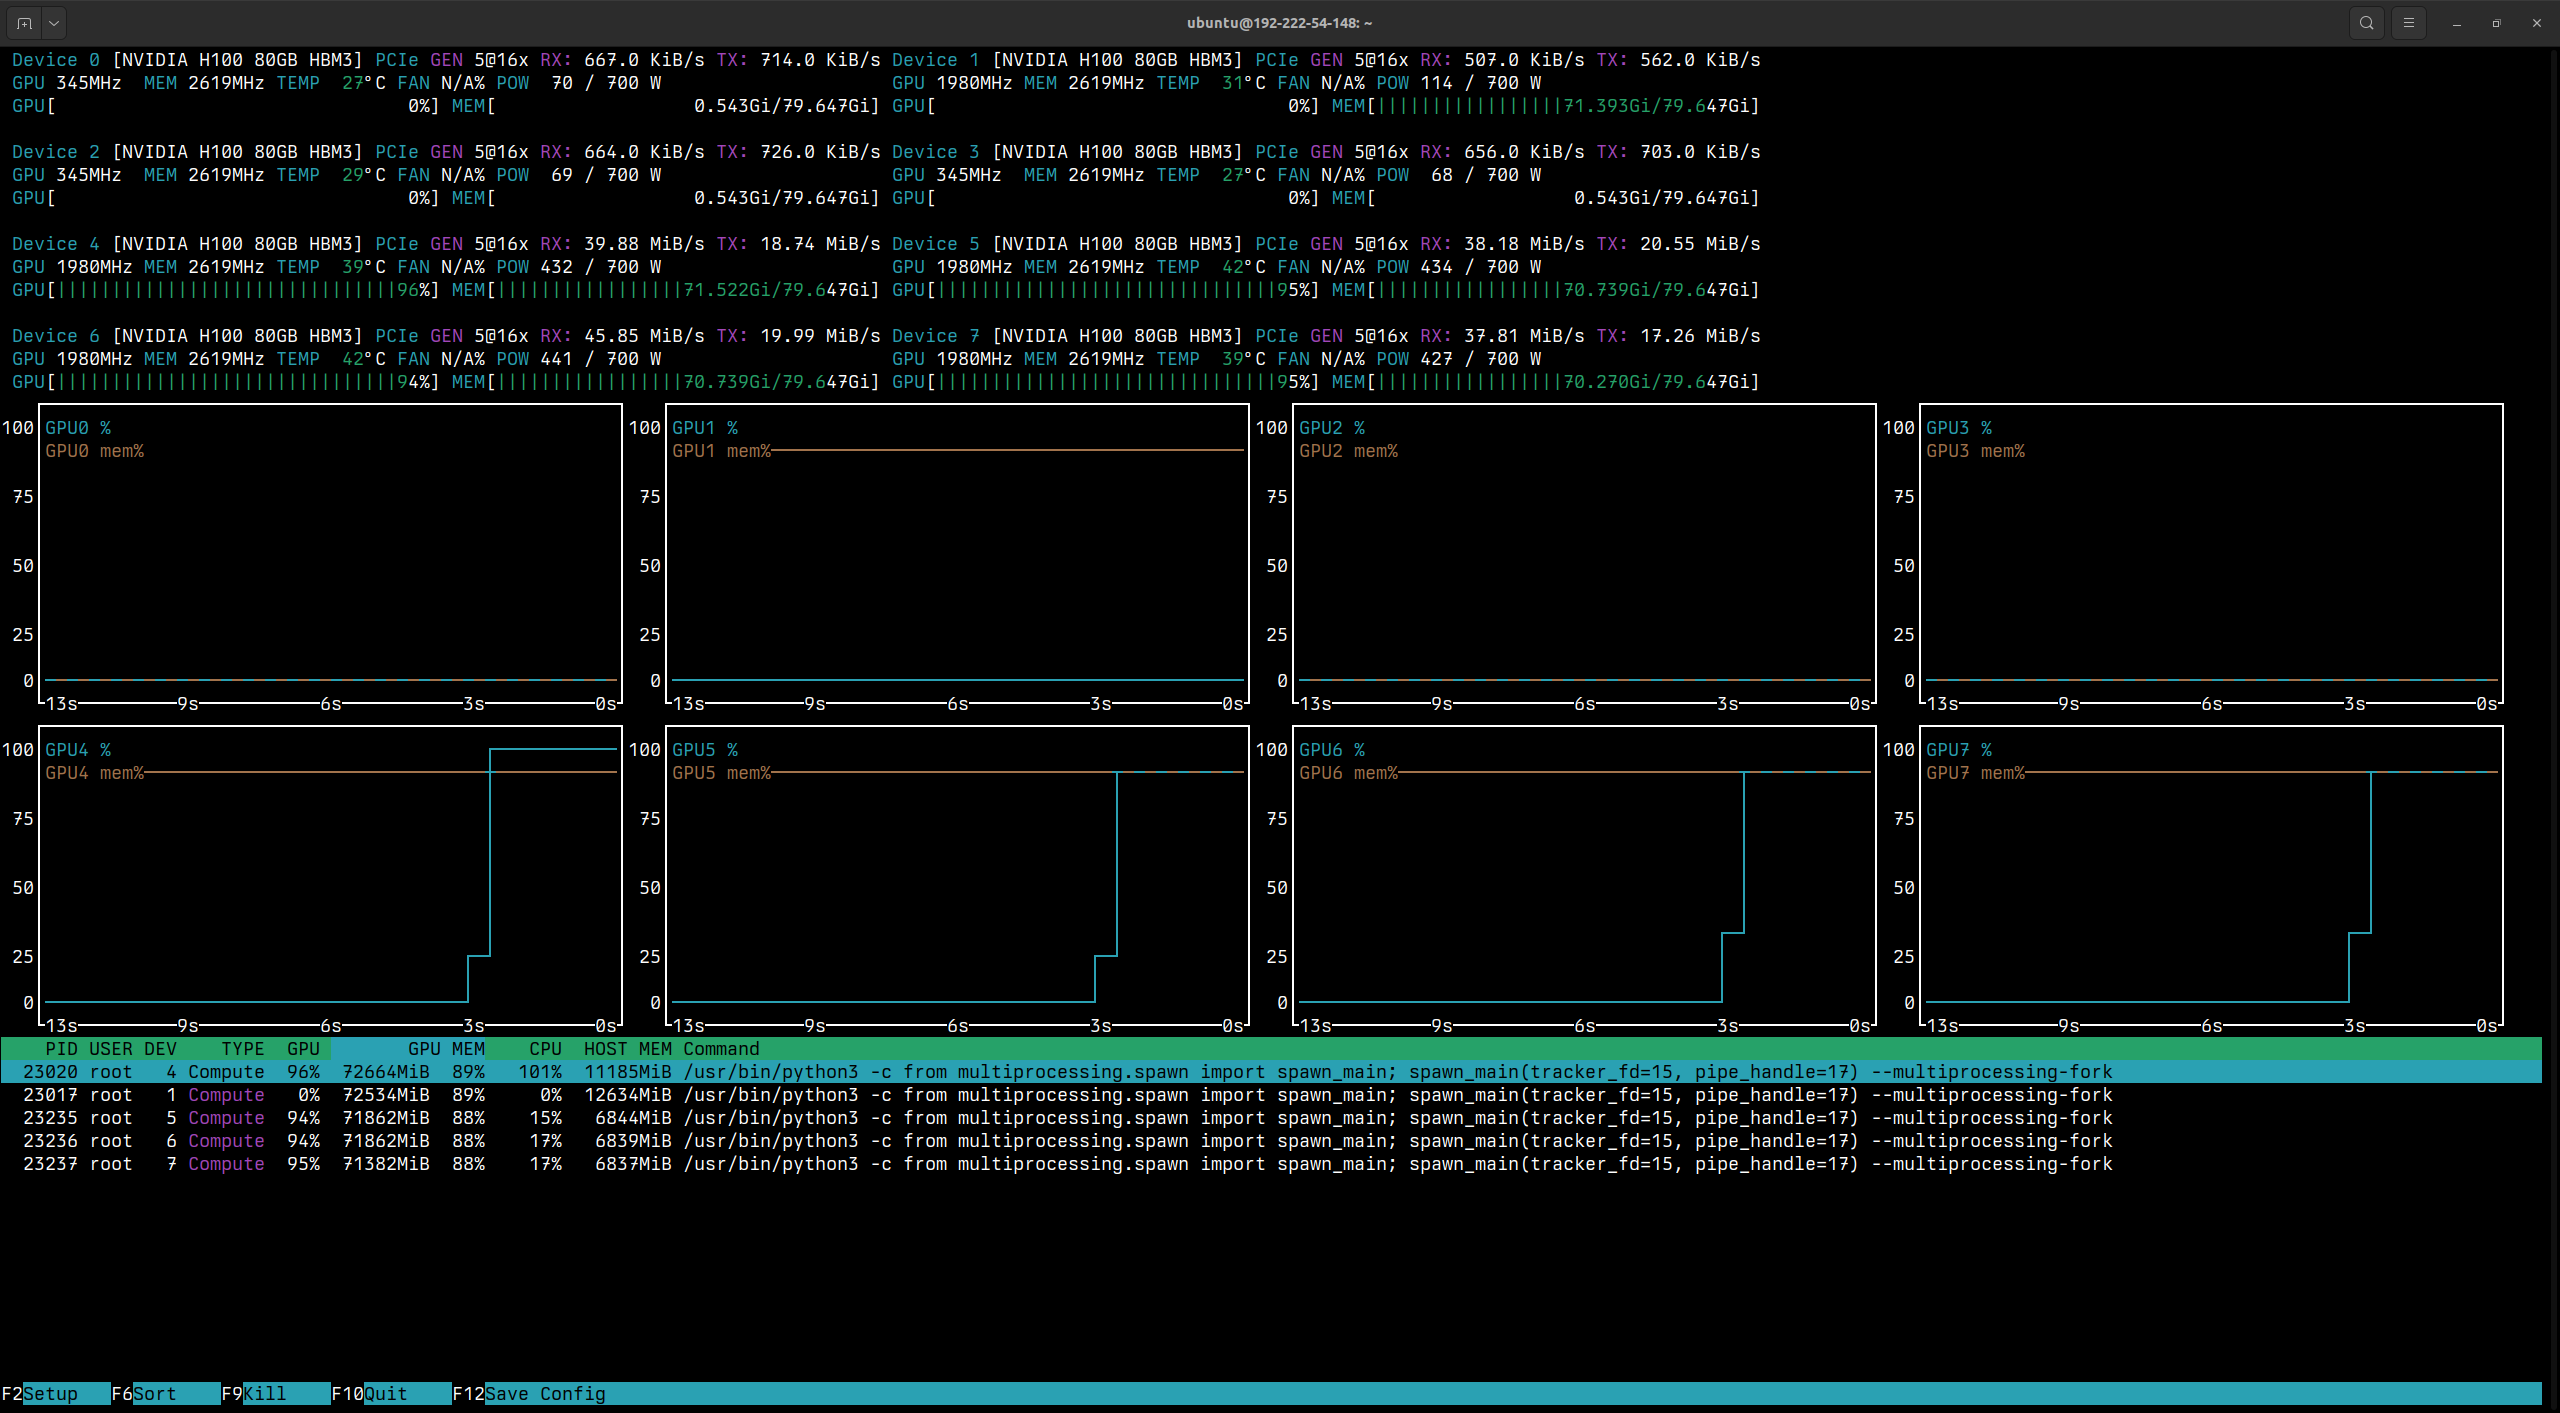Expand the new-tab dropdown chevron

tap(53, 22)
